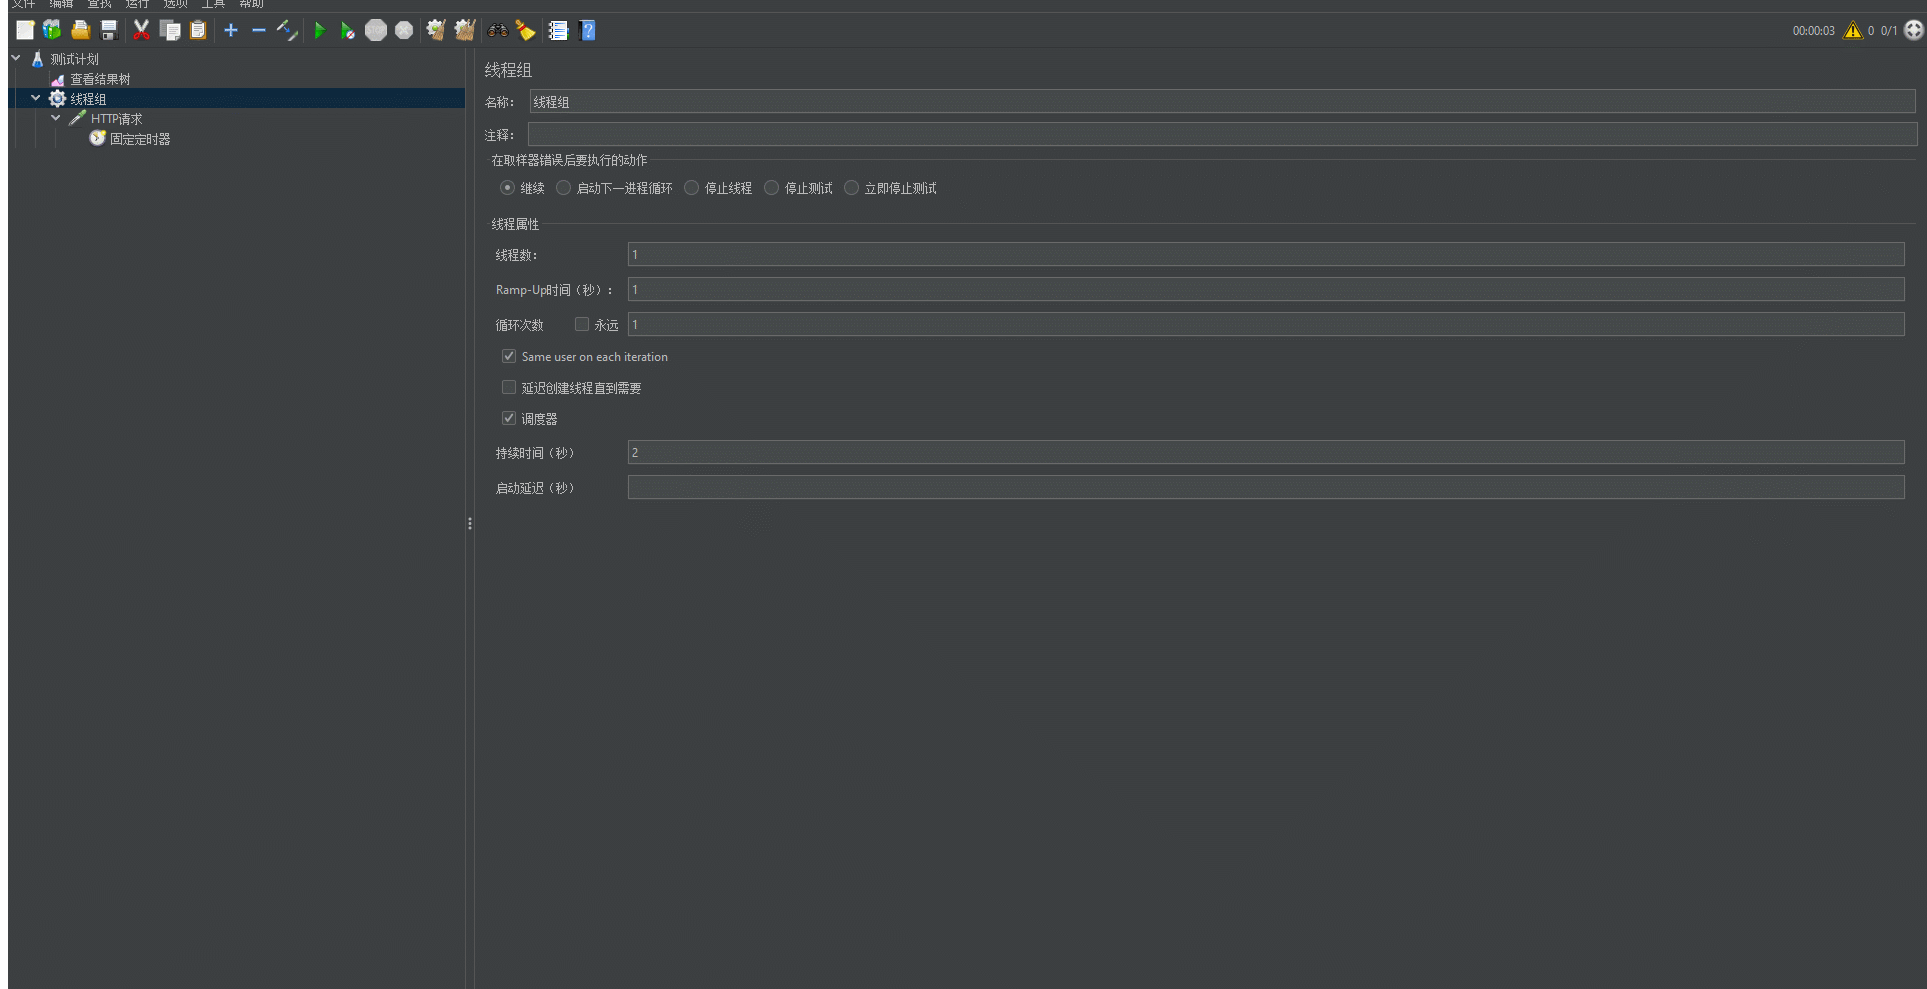Toggle the 永远 loop forever checkbox
Screen dimensions: 1927x989
pos(581,324)
